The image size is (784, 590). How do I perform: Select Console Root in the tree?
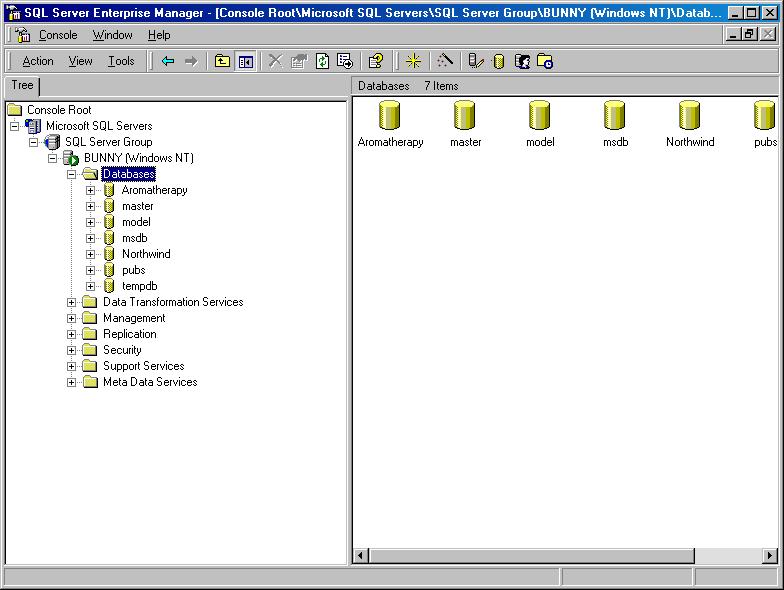(59, 110)
